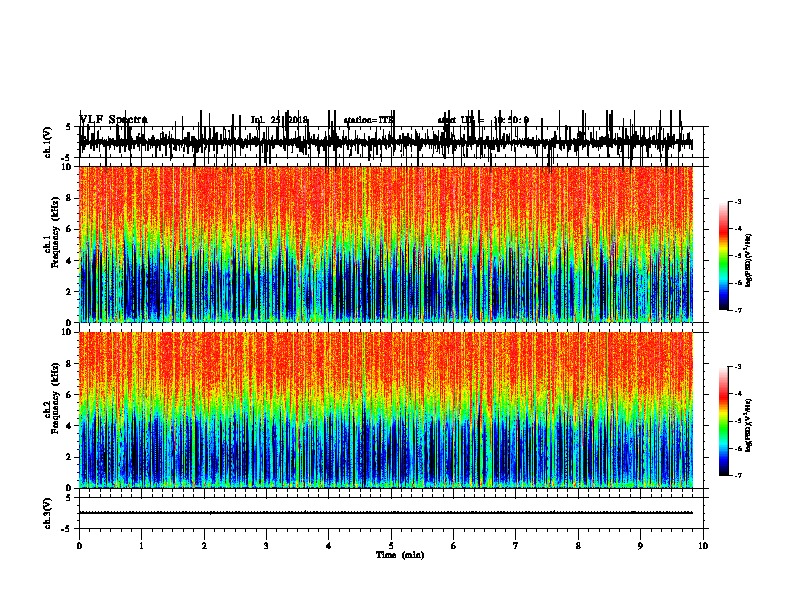Click the ch.1 spectrogram color bar
792x612 pixels.
tap(723, 256)
